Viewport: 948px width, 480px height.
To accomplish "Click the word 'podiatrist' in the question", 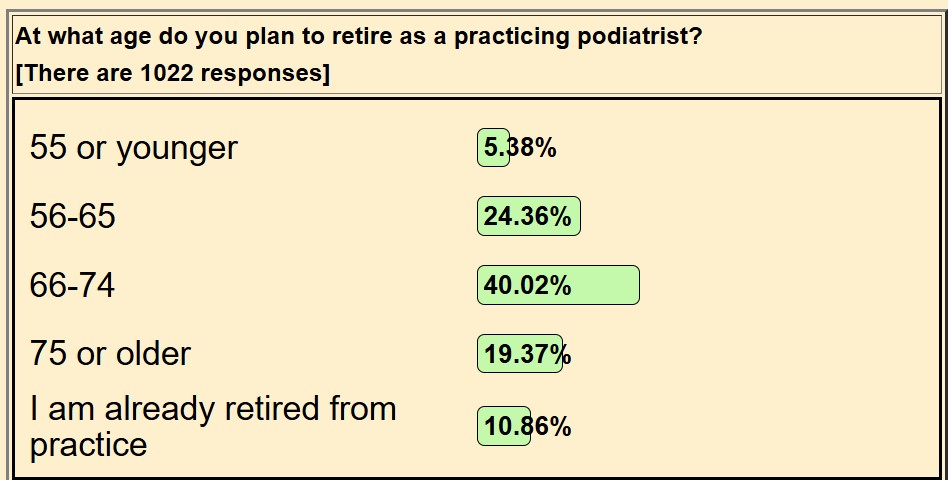I will [x=639, y=37].
